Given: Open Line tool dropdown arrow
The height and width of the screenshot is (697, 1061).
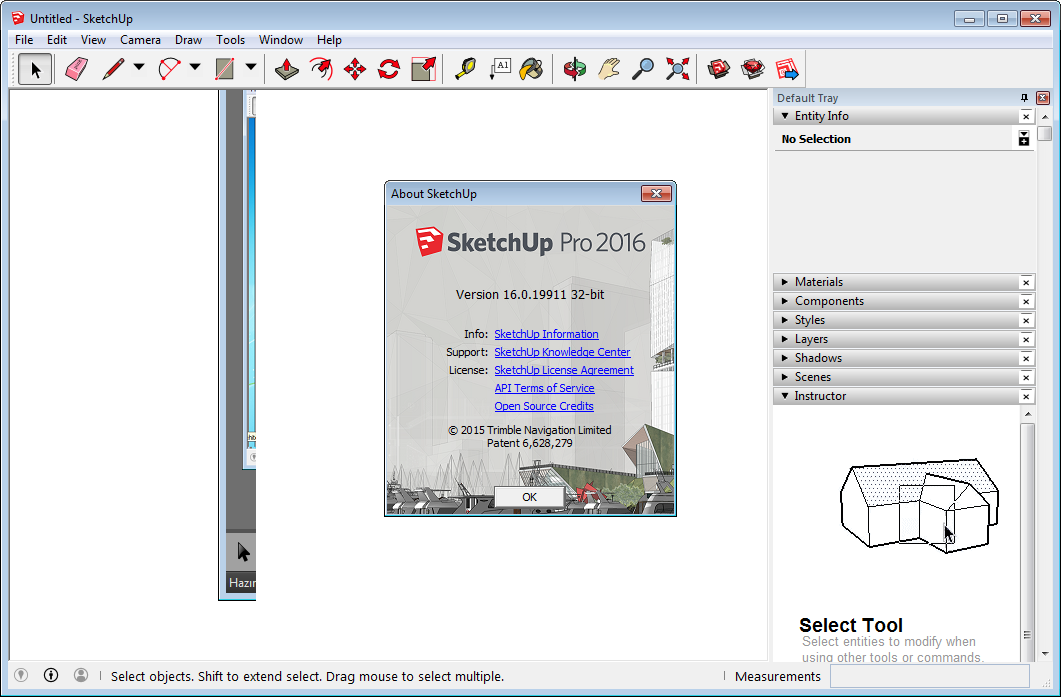Looking at the screenshot, I should point(139,67).
